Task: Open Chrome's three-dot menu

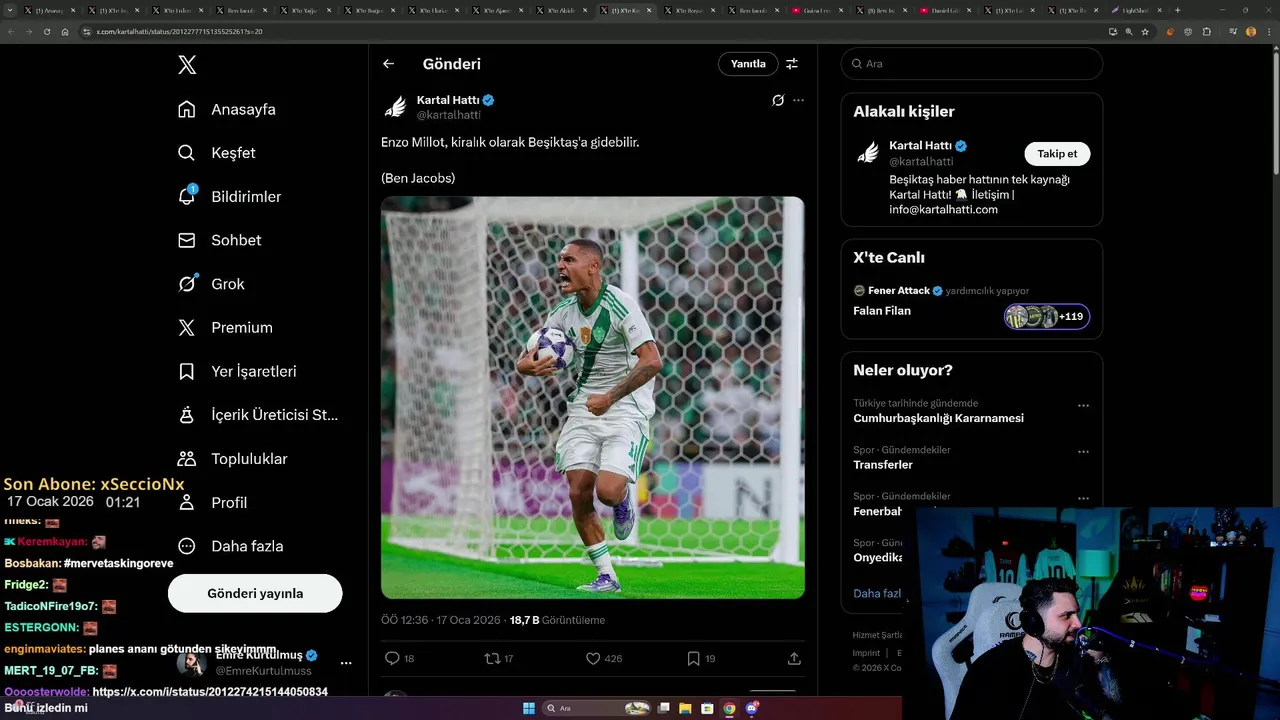Action: (1269, 31)
